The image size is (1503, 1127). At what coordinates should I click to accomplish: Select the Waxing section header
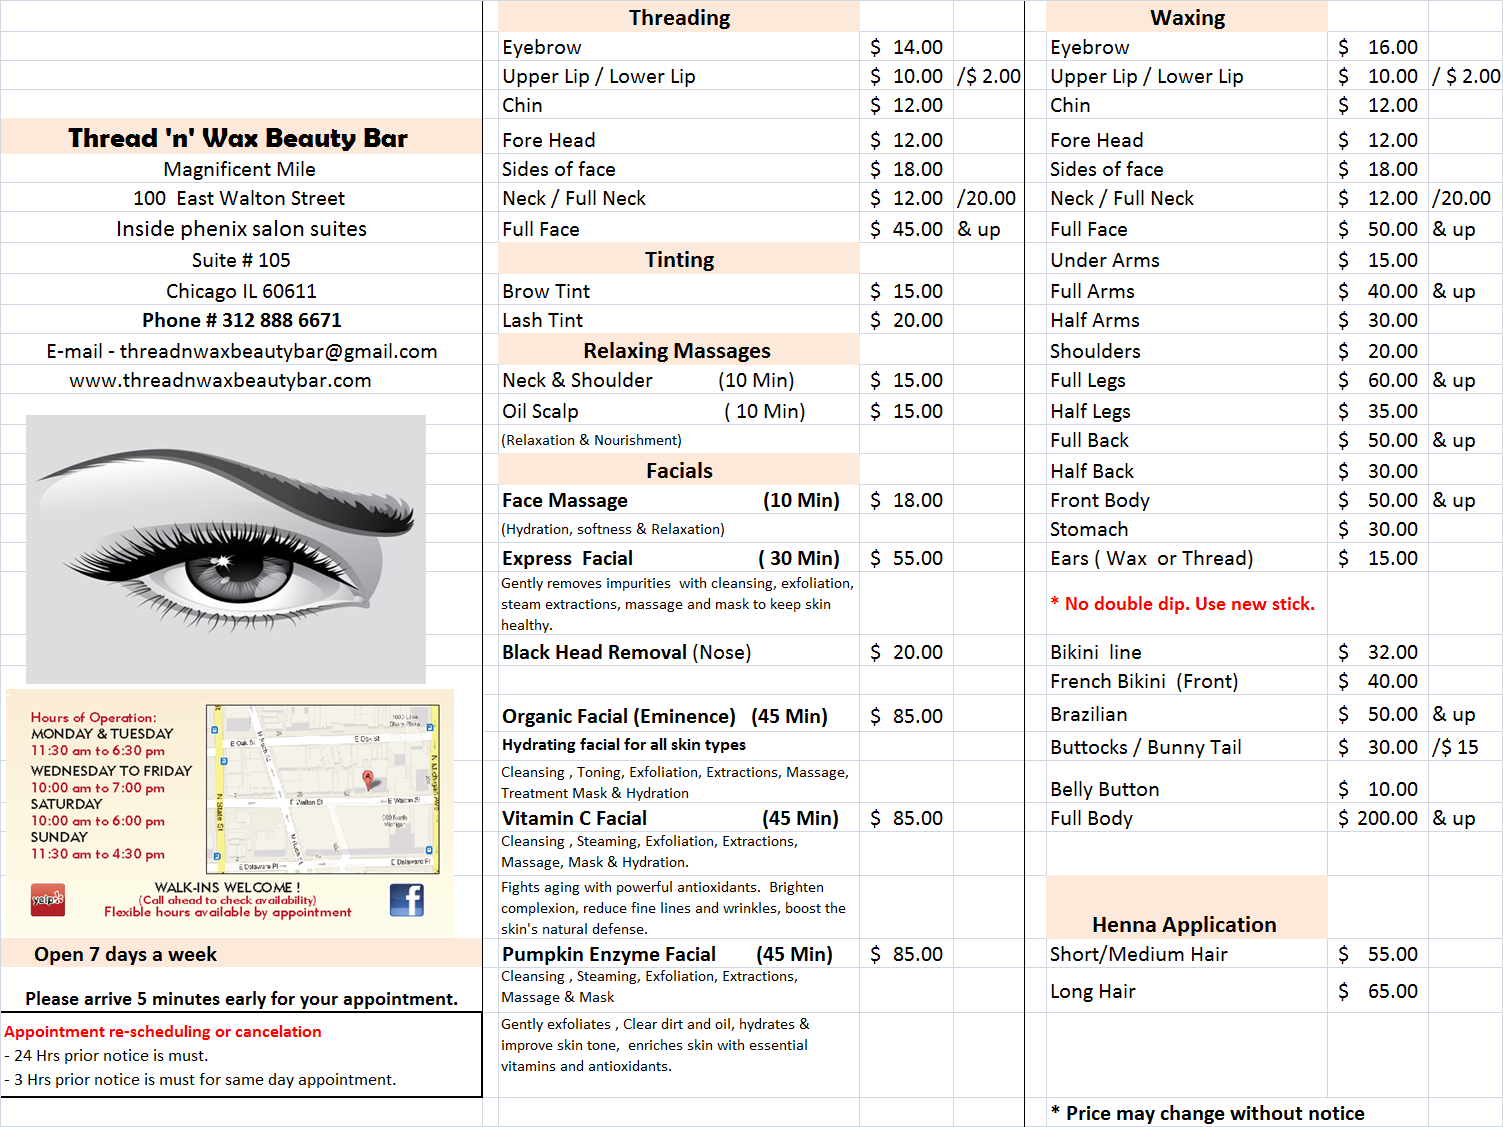click(x=1187, y=17)
